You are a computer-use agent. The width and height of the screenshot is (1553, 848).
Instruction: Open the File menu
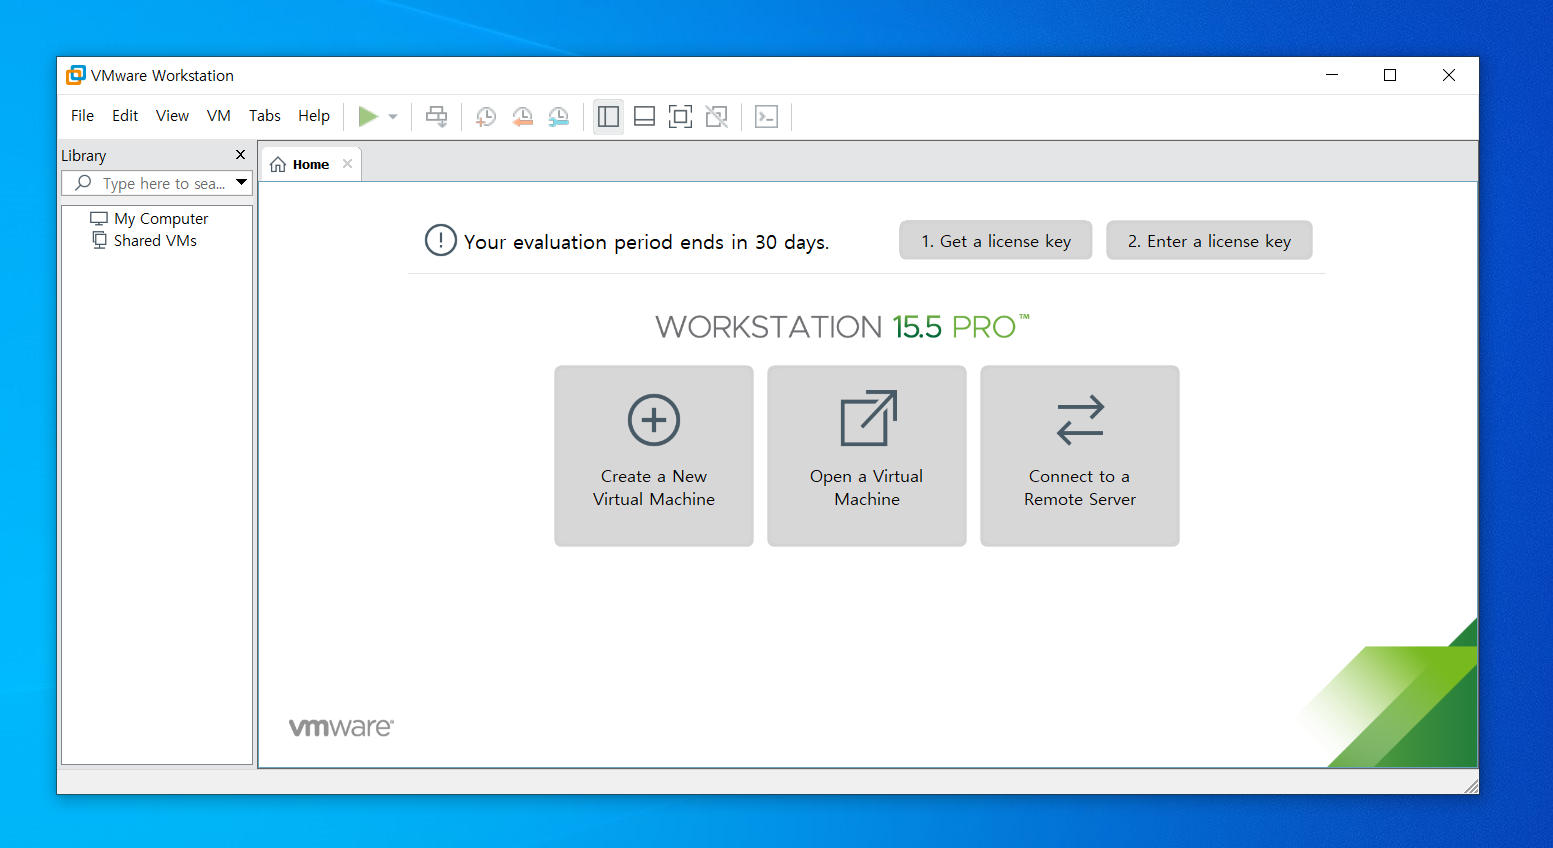(x=82, y=116)
